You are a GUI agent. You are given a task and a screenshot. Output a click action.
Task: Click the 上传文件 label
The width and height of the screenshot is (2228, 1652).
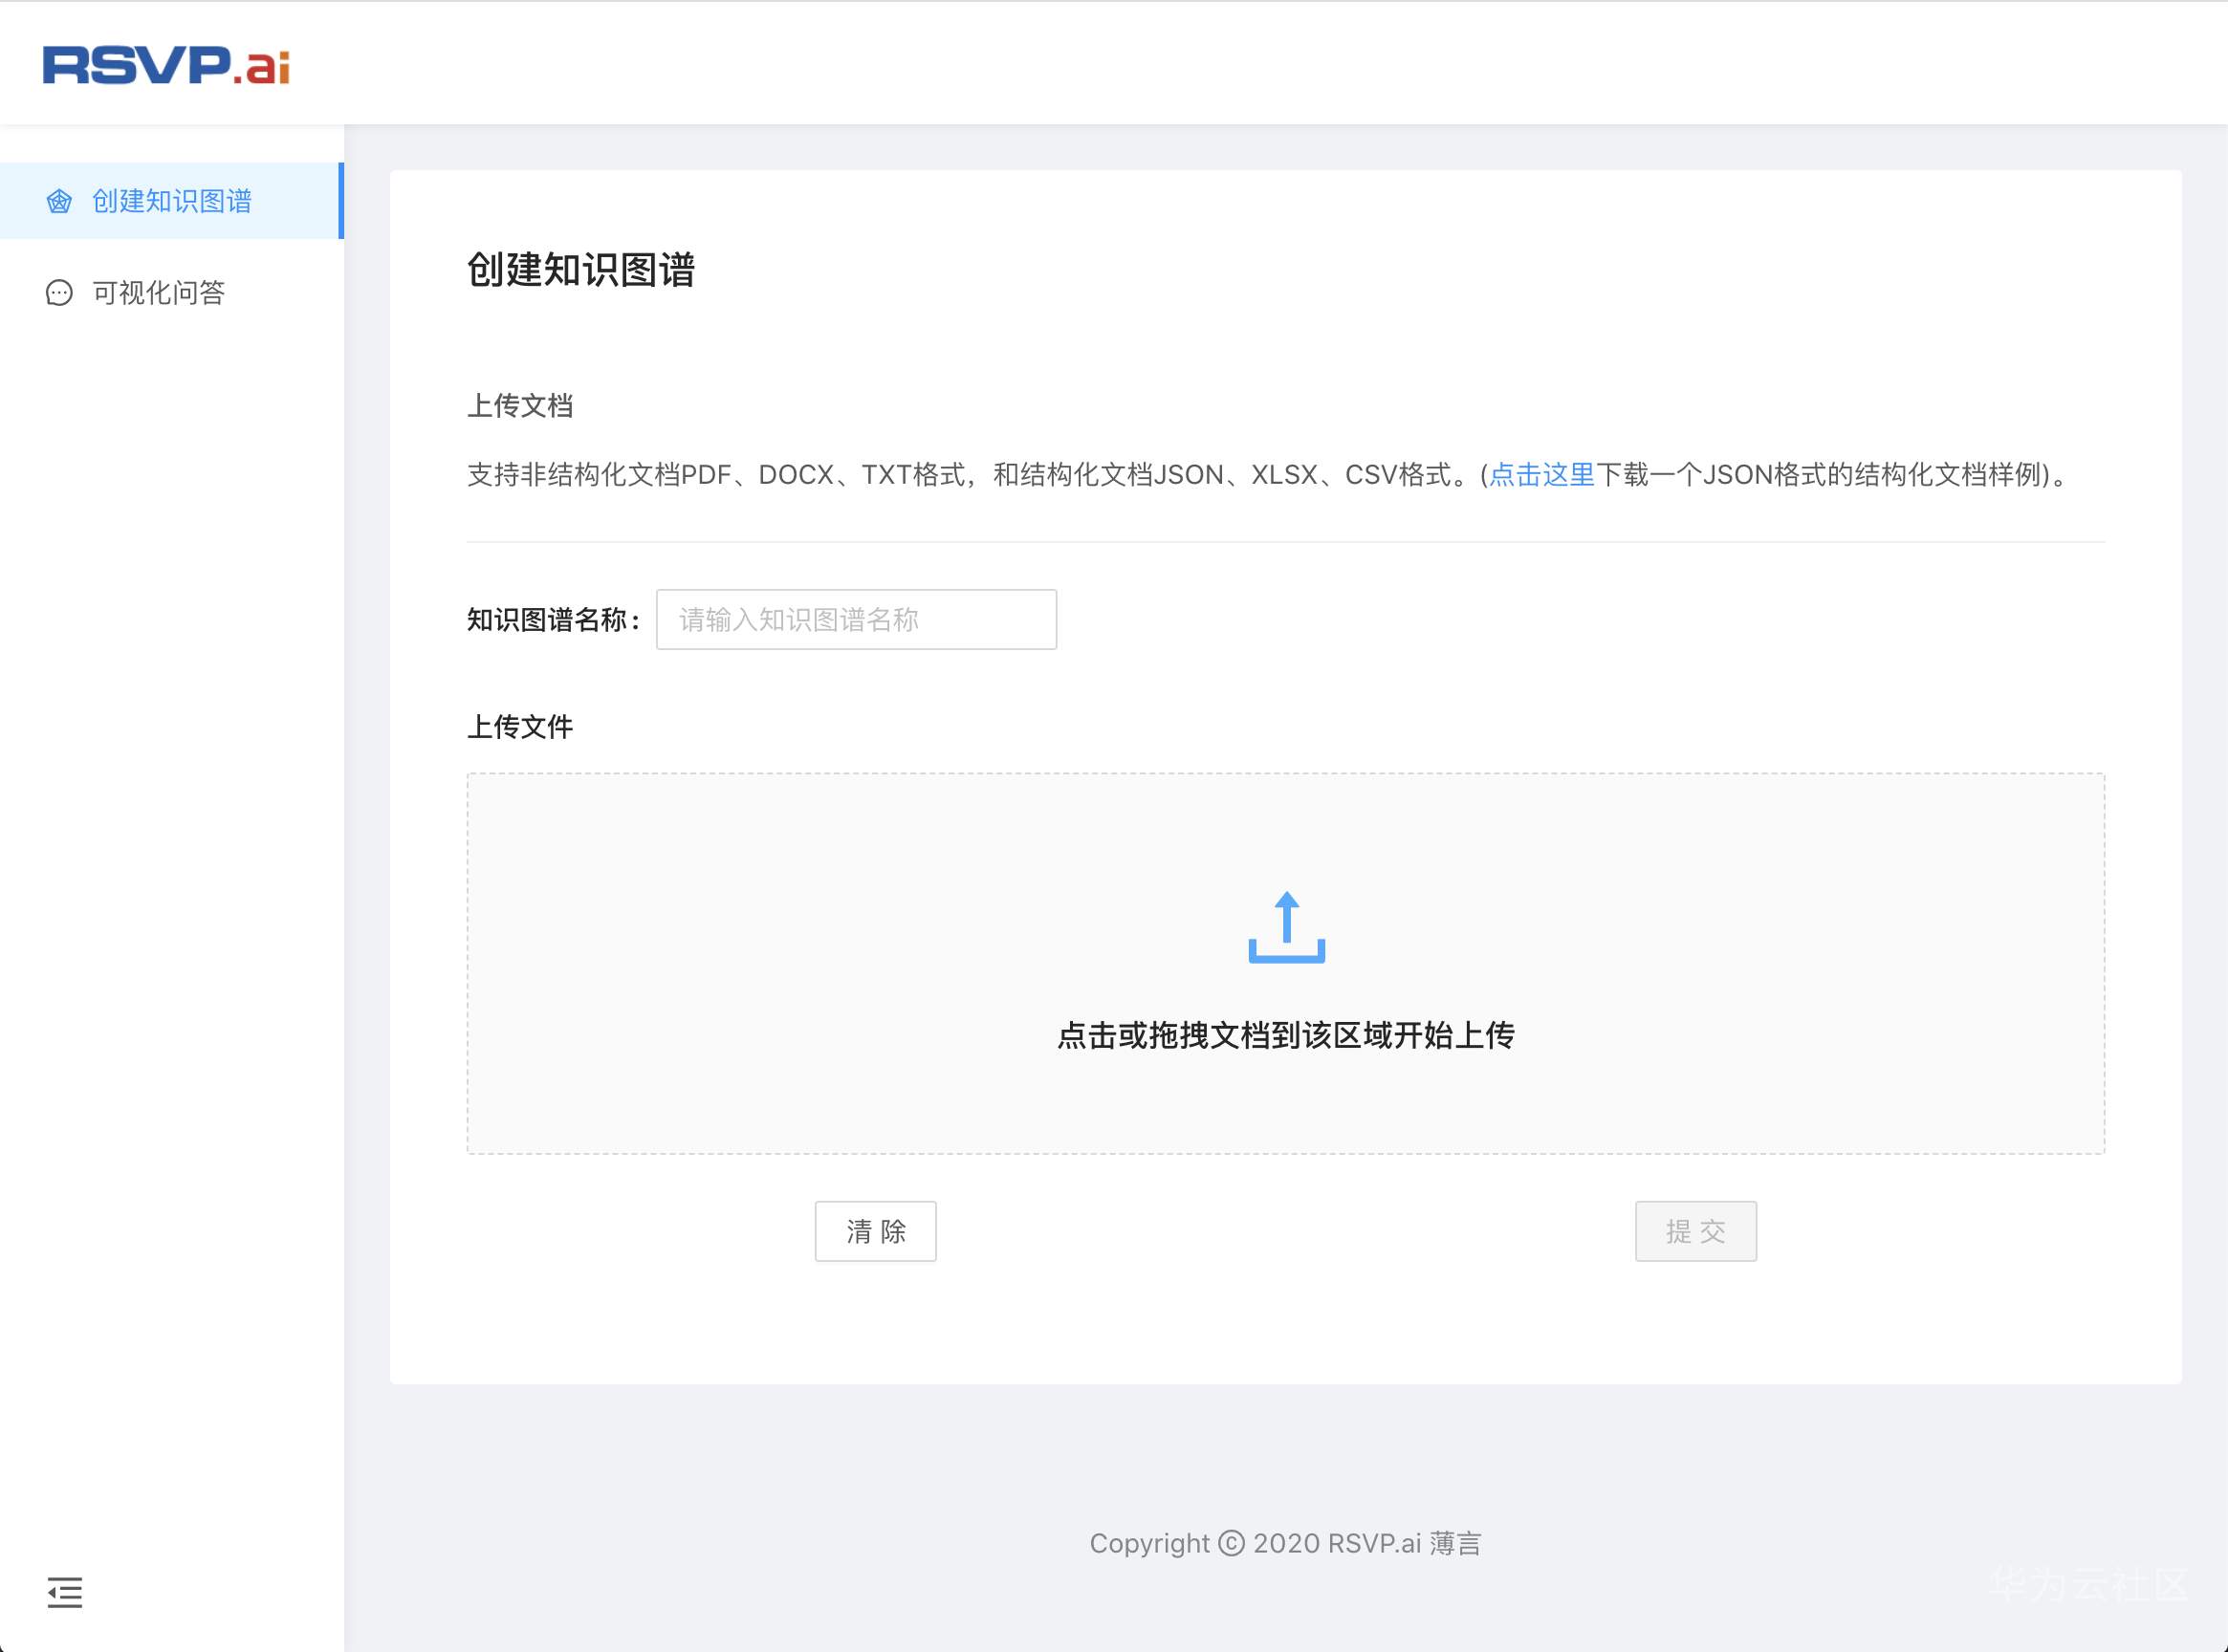tap(520, 727)
